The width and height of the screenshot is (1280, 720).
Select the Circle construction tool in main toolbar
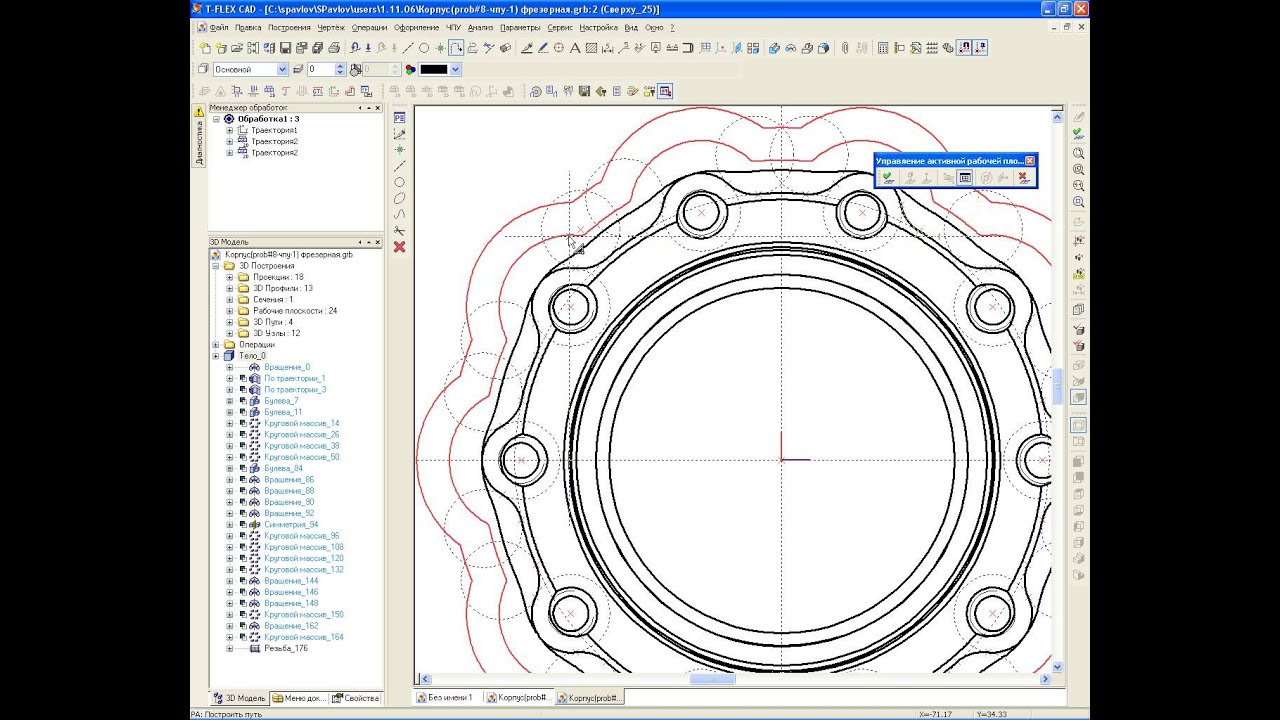pos(424,48)
